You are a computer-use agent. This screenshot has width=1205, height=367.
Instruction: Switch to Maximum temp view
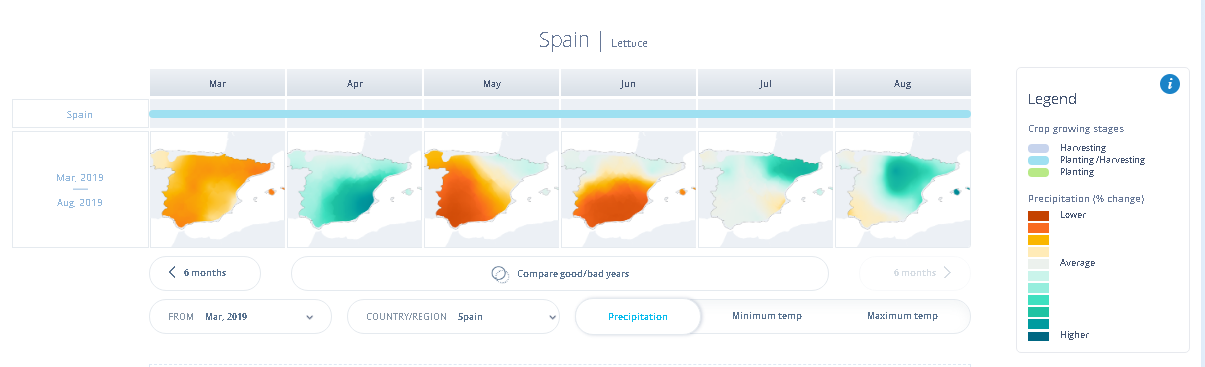[902, 317]
